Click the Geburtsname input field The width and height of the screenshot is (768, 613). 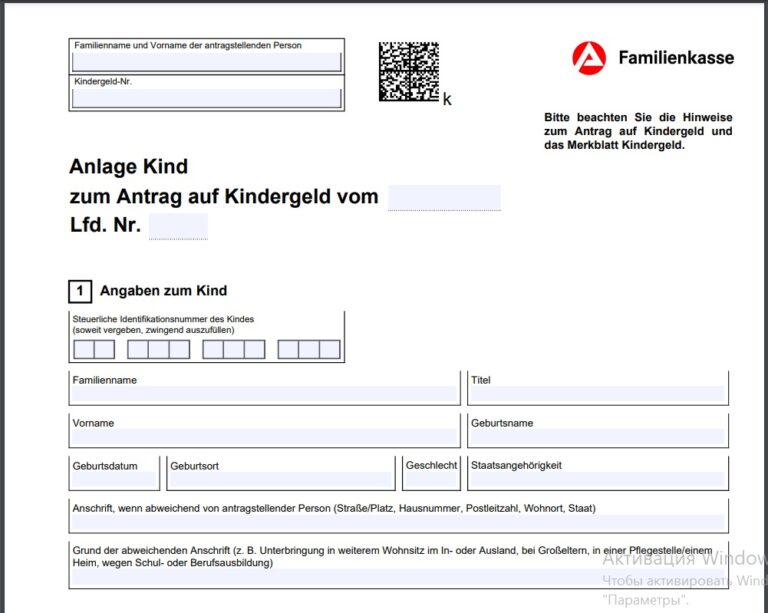[x=598, y=437]
